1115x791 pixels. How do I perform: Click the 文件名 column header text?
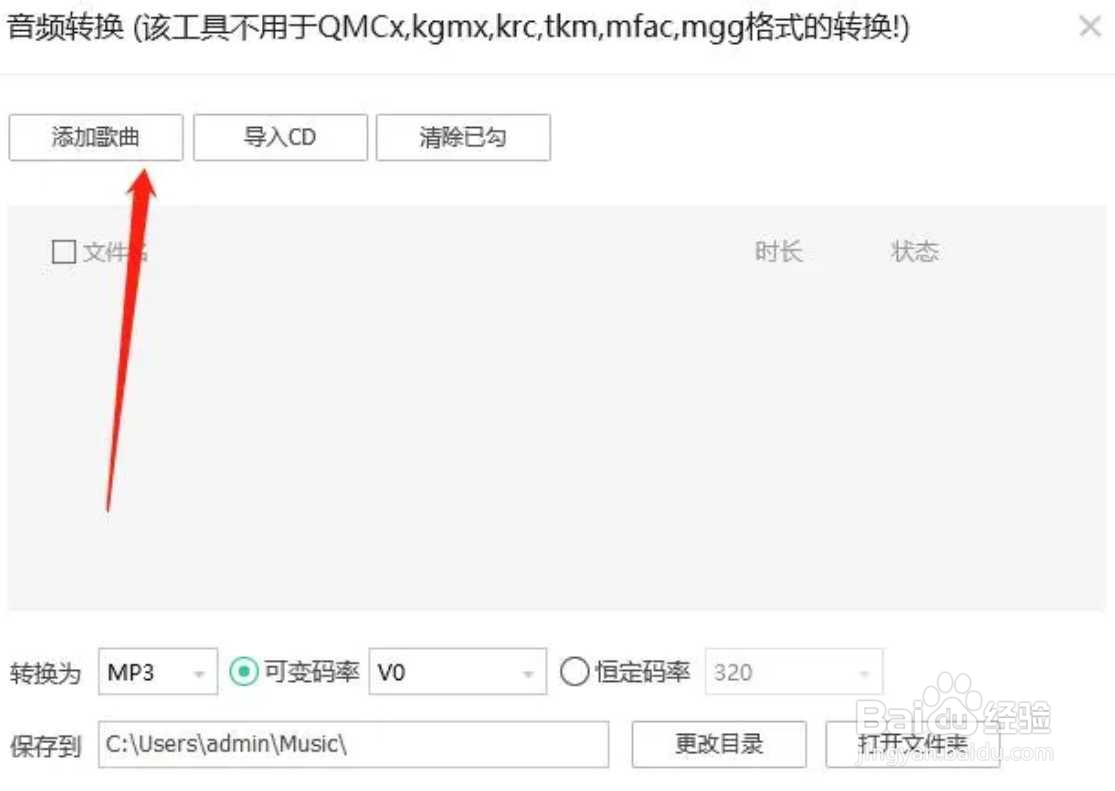(x=115, y=252)
